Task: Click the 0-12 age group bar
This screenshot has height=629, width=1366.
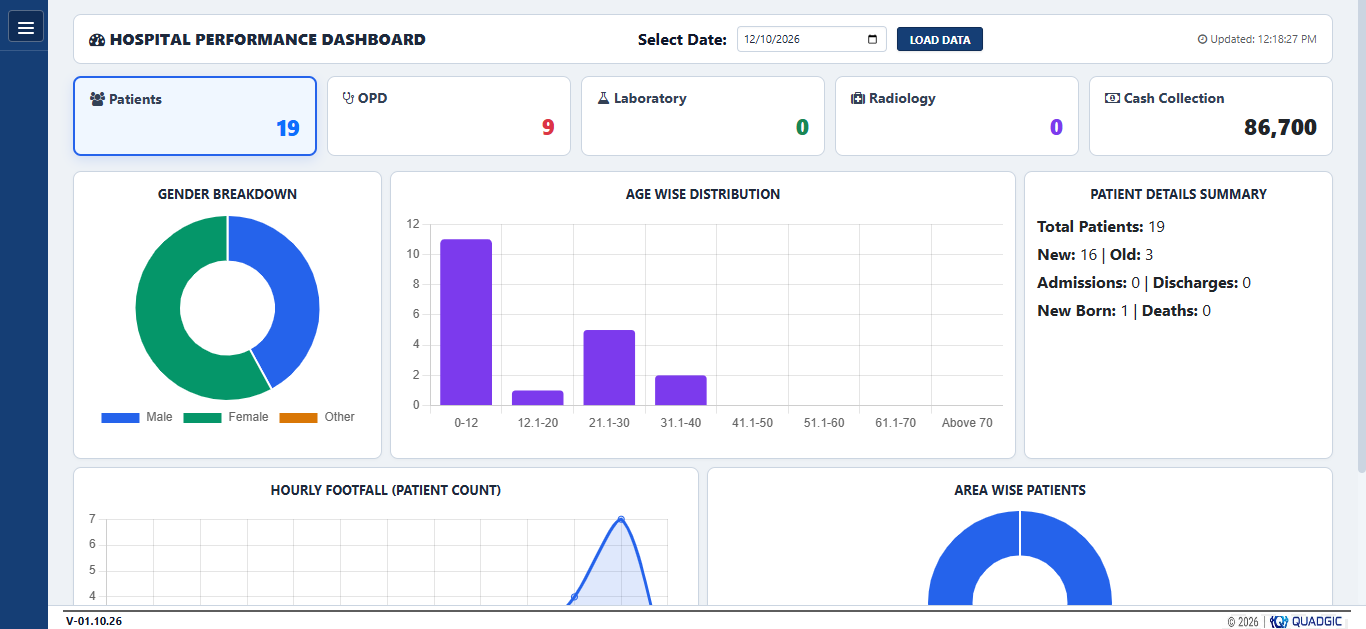Action: click(466, 322)
